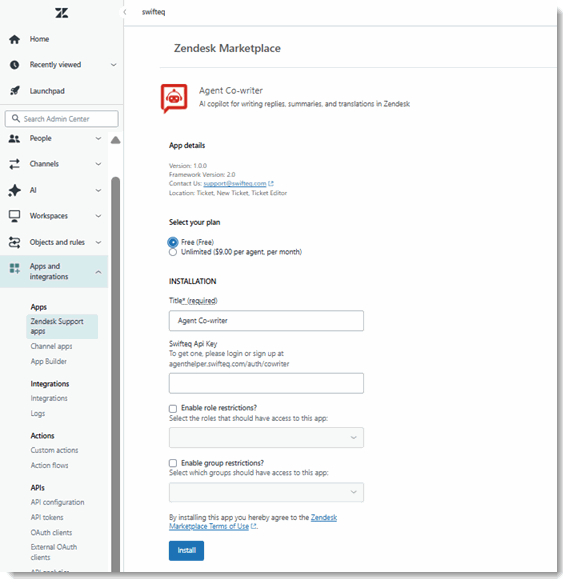Open App Builder page

click(49, 362)
